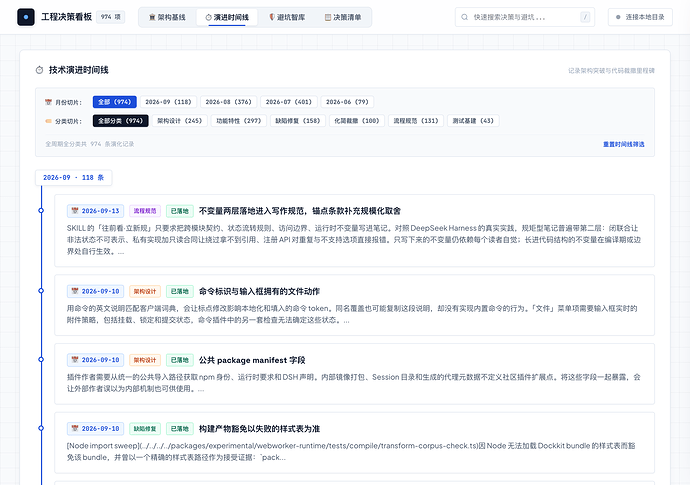Click the timeline node for 公共 package manifest 字段

click(41, 360)
